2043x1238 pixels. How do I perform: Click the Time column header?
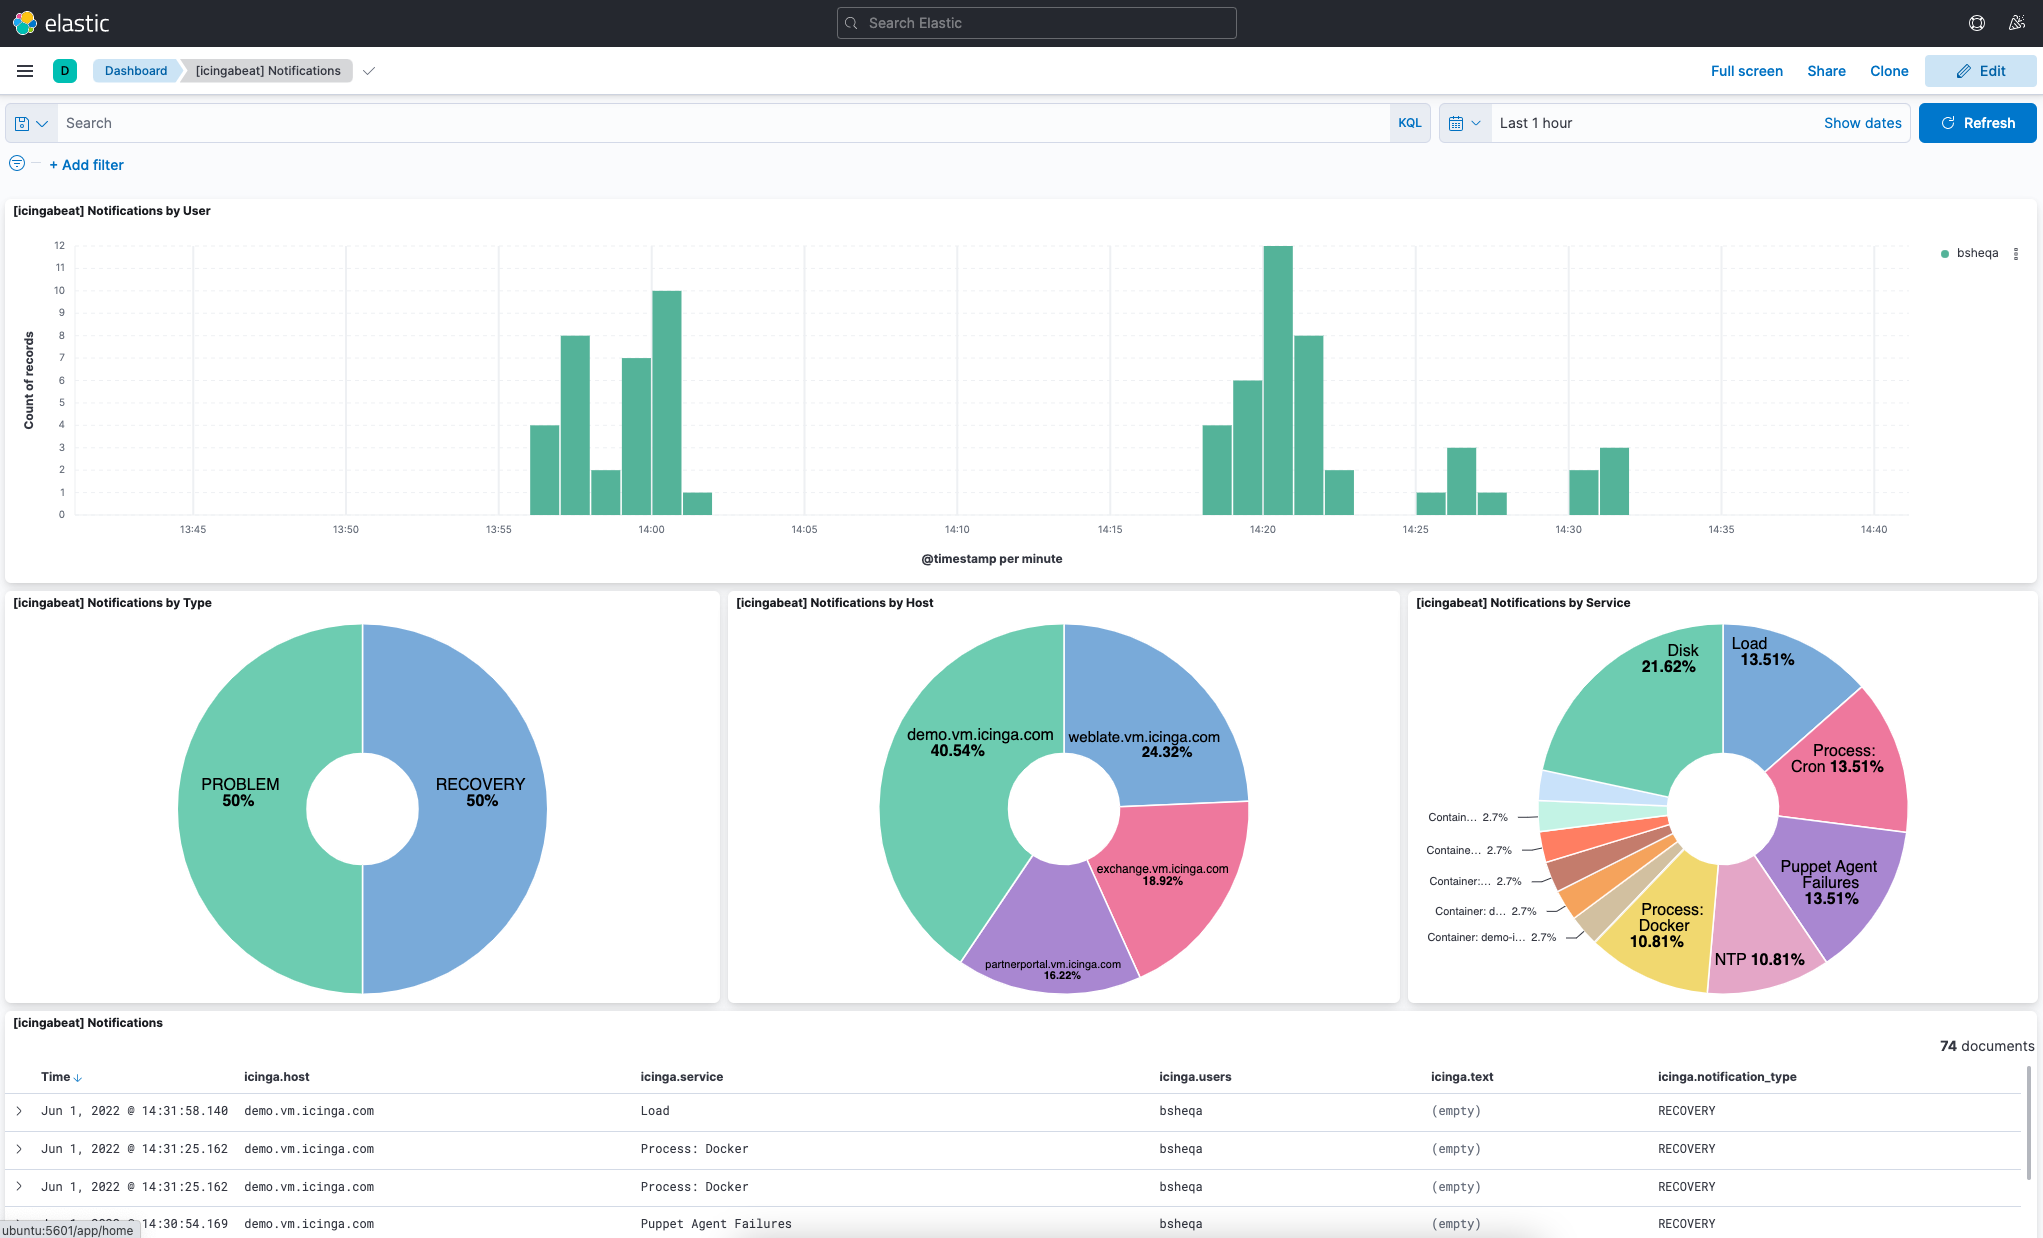click(56, 1077)
